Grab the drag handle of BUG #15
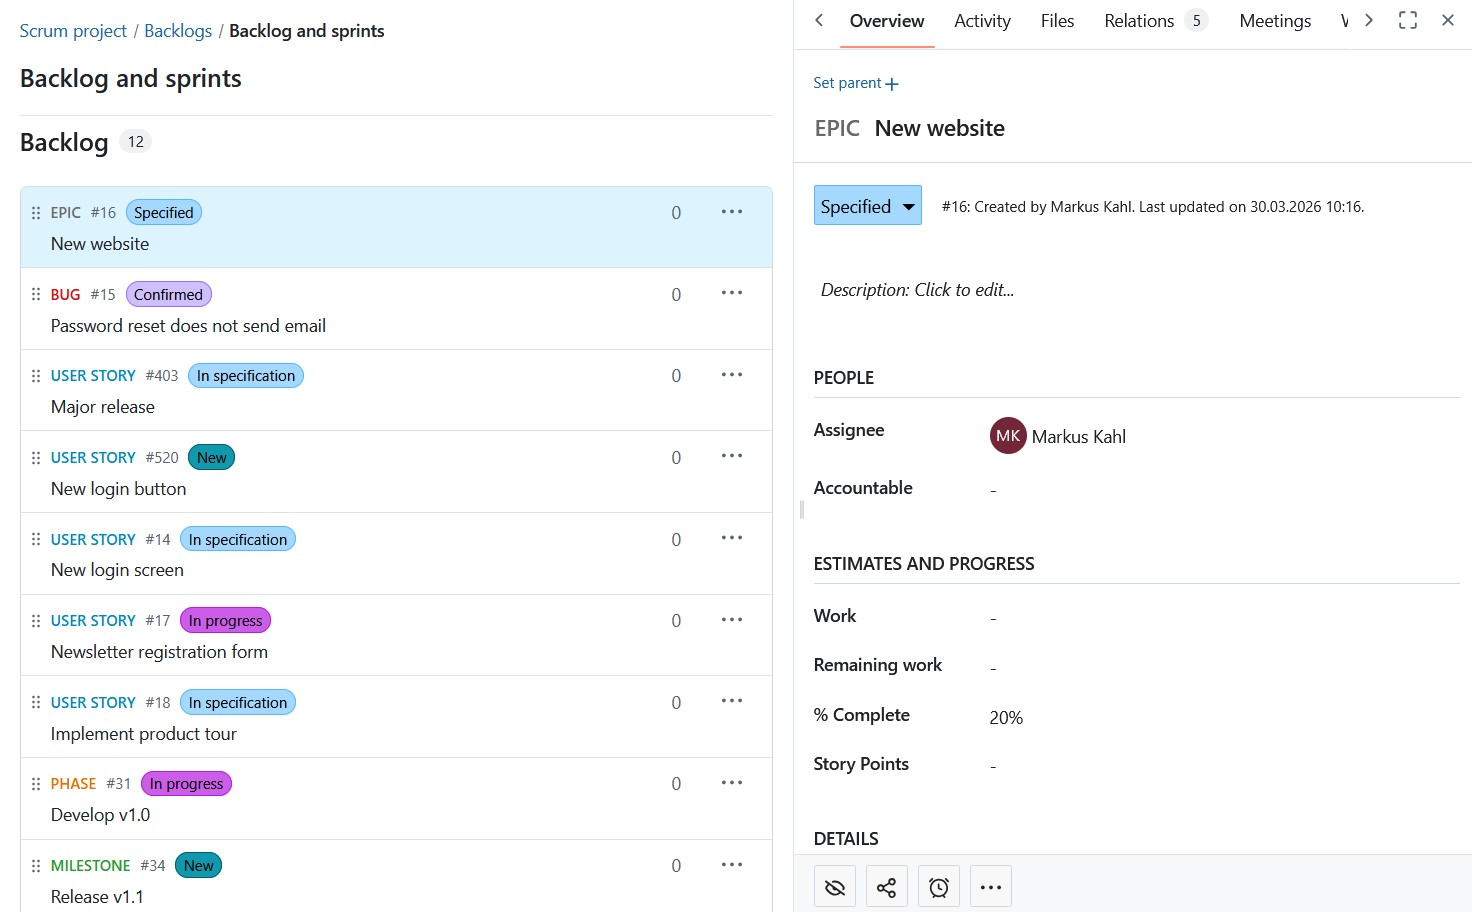Viewport: 1472px width, 912px height. (x=36, y=294)
